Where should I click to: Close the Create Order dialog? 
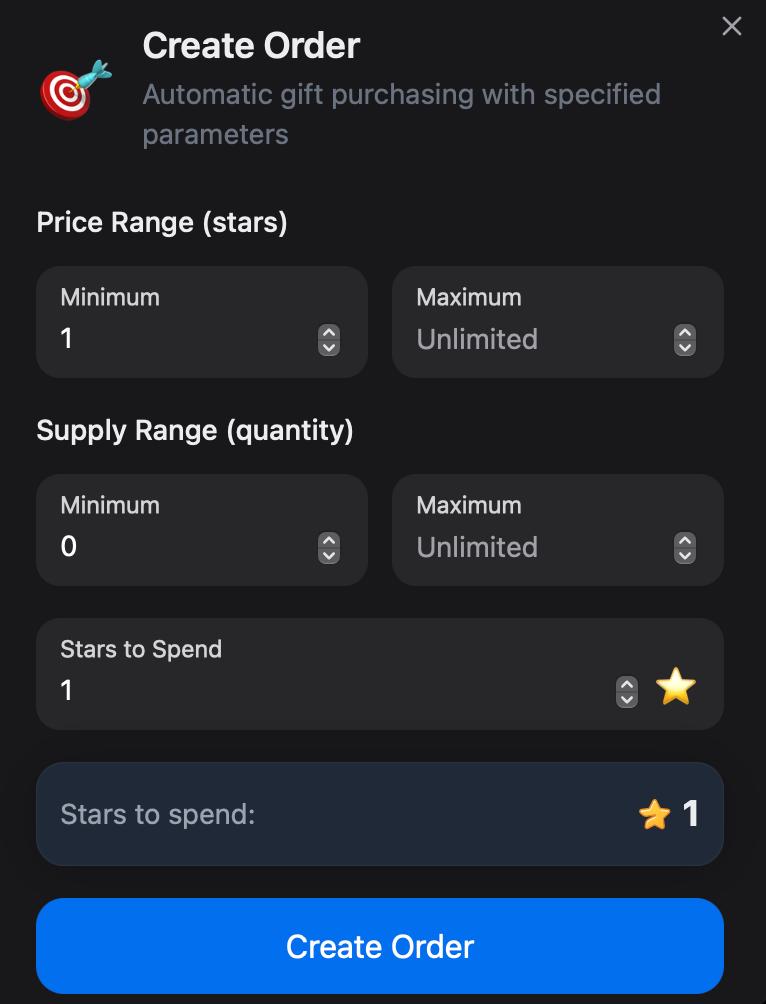(731, 26)
